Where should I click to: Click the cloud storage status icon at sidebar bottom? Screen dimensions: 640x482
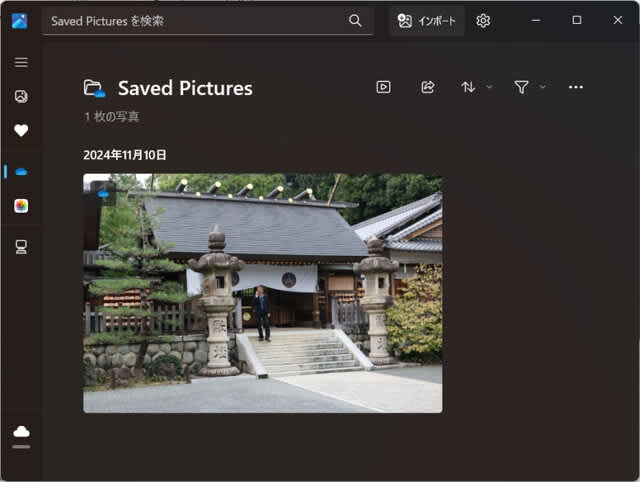pos(21,431)
